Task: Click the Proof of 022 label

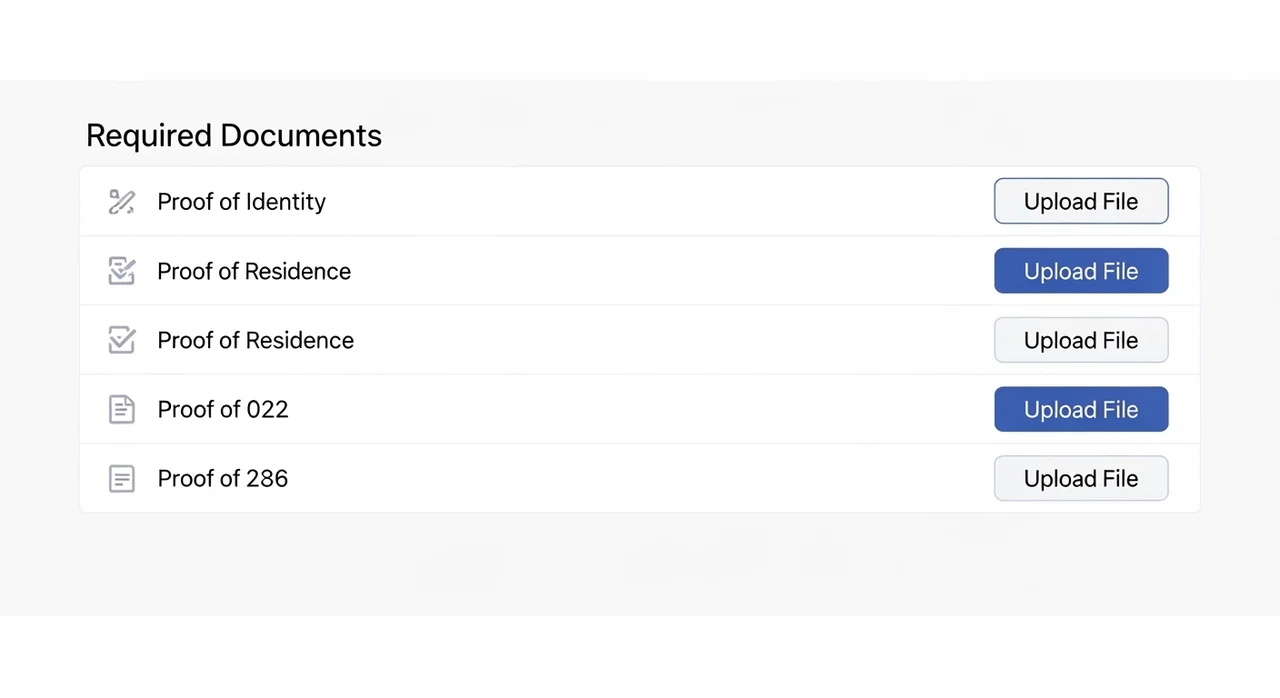Action: (x=222, y=409)
